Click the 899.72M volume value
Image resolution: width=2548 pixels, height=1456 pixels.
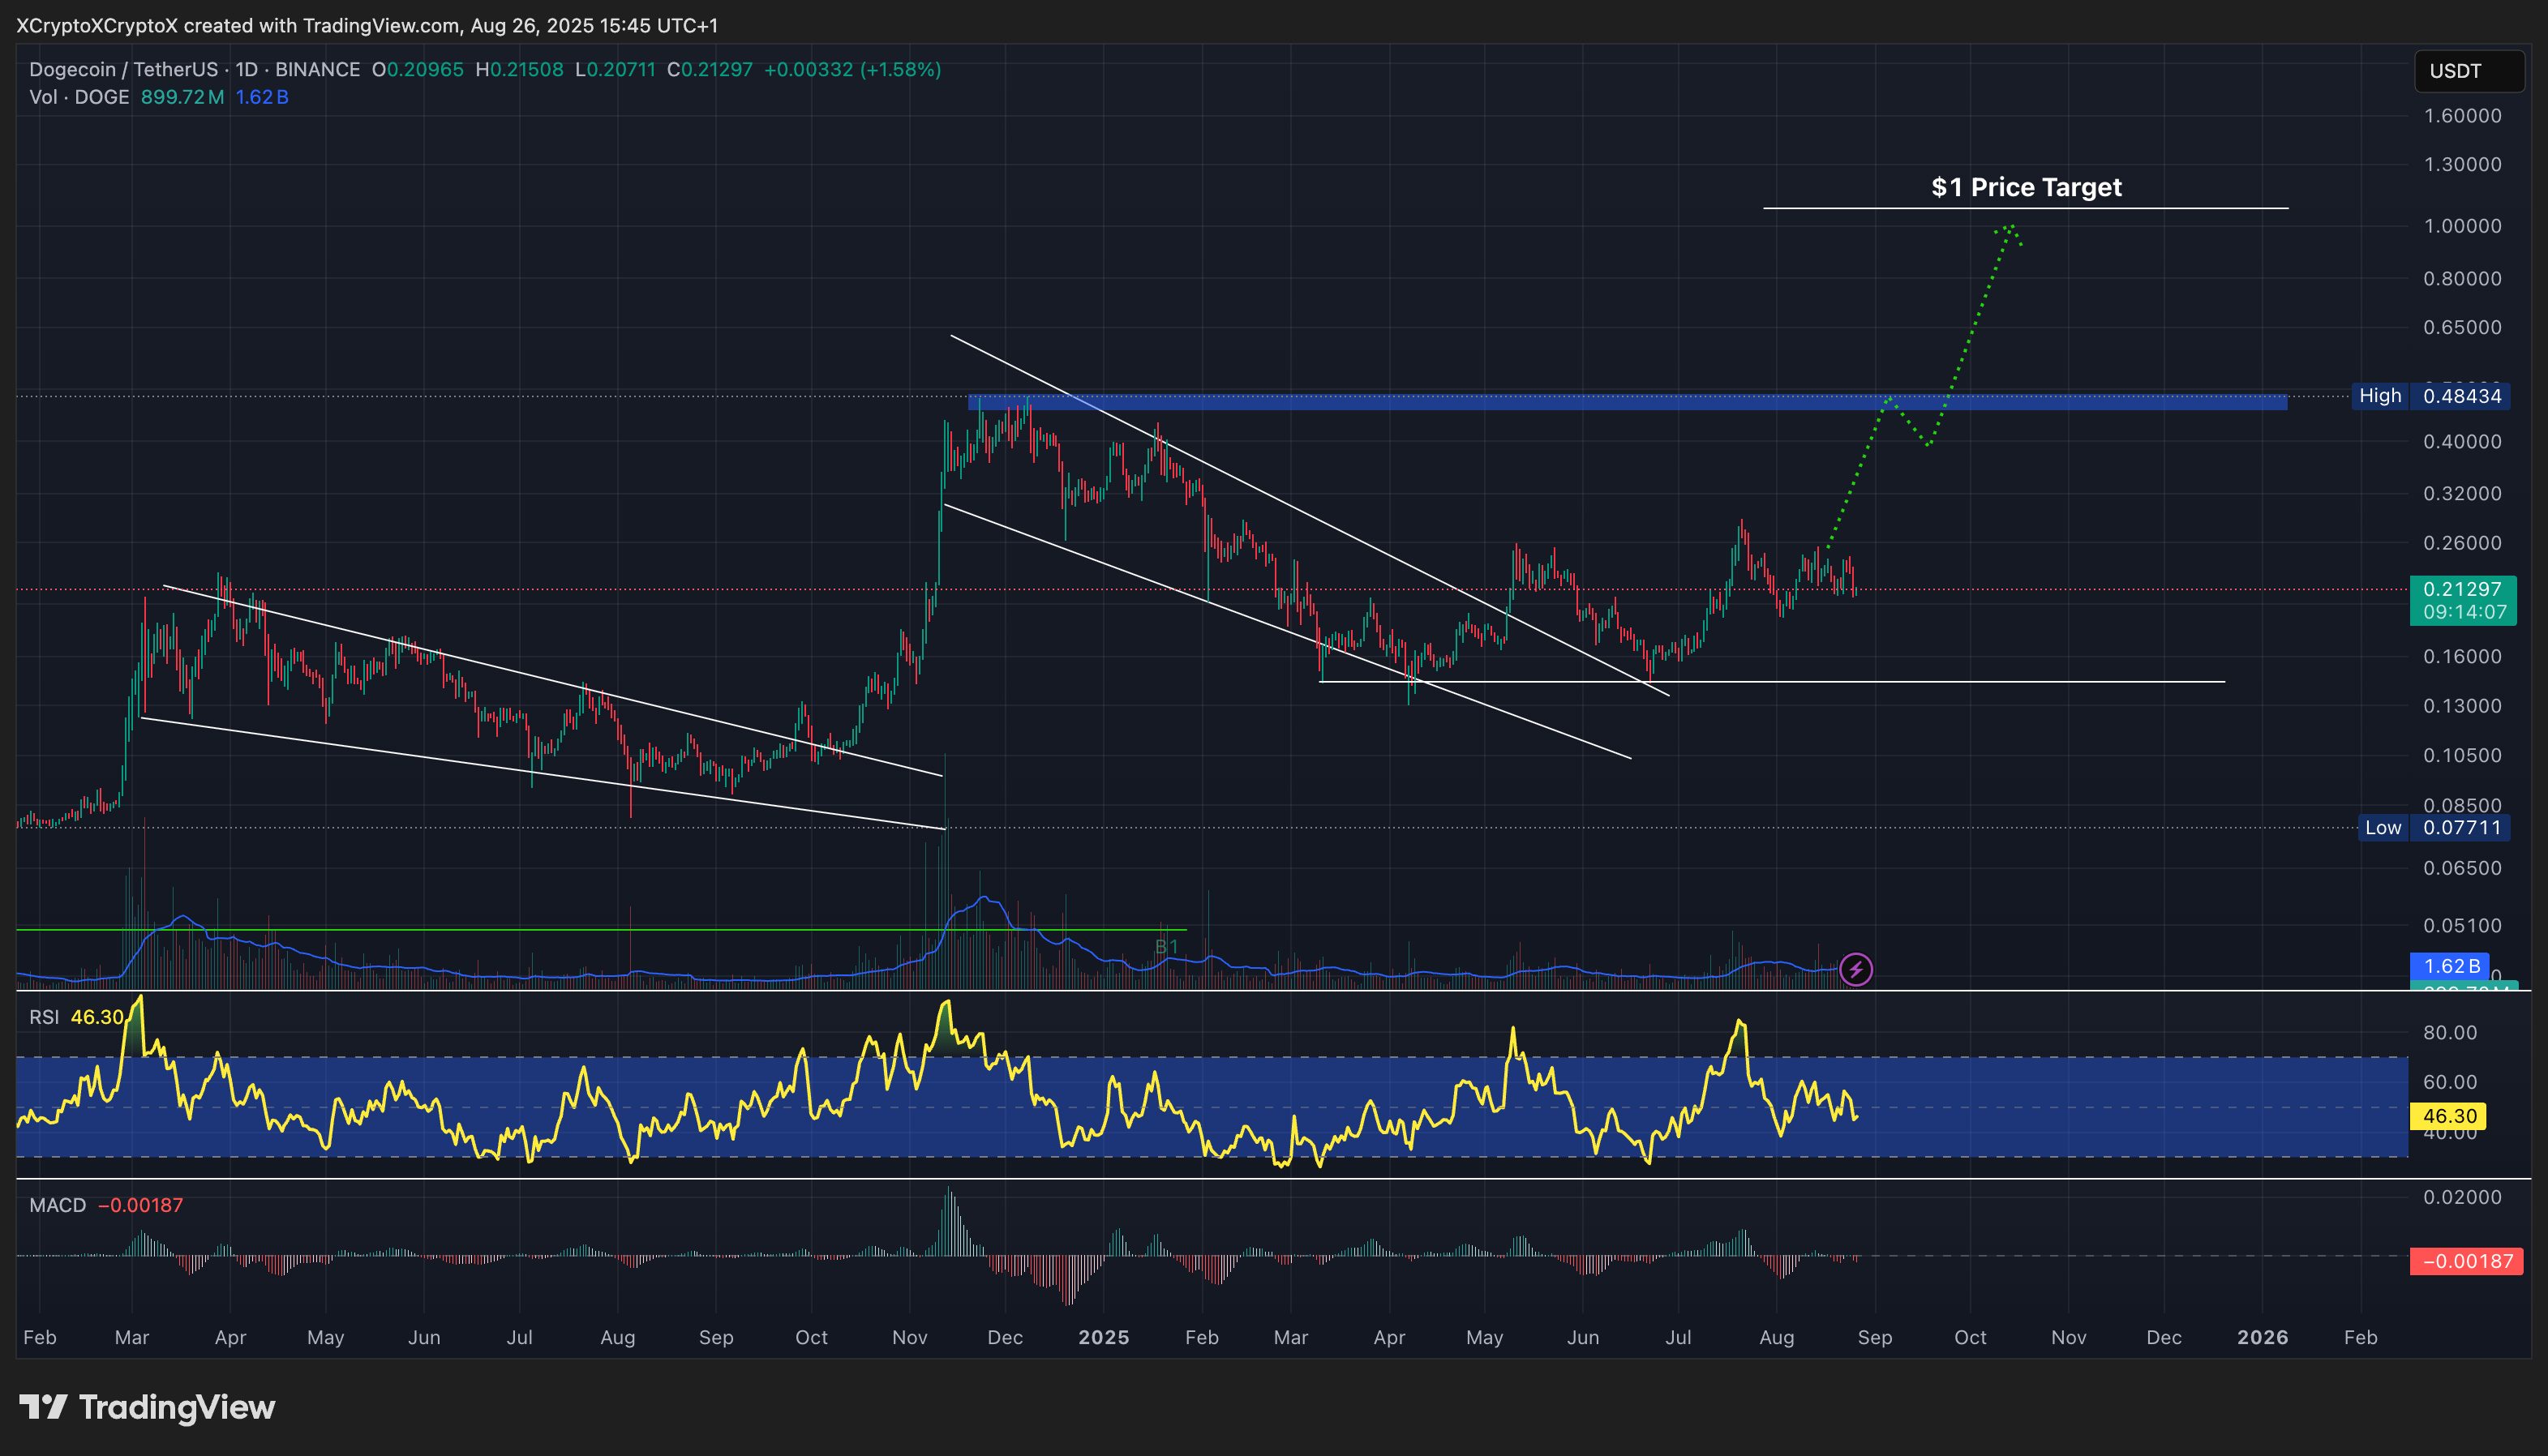point(182,97)
